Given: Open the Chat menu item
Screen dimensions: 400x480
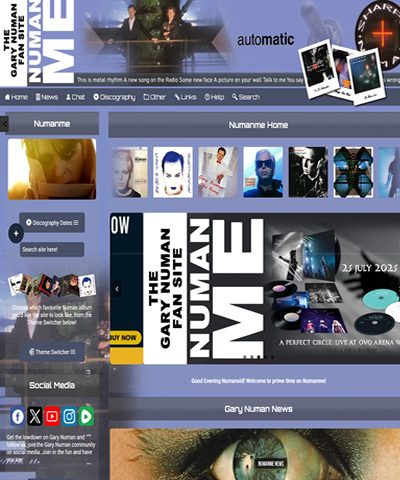Looking at the screenshot, I should tap(75, 97).
